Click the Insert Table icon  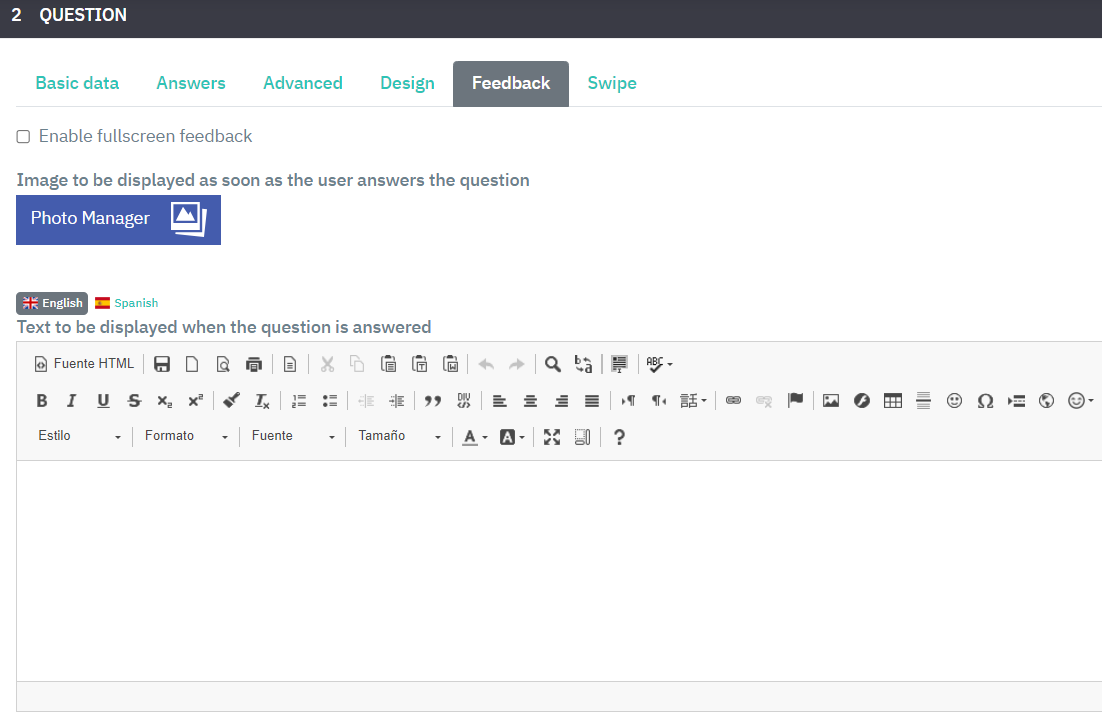[x=893, y=400]
